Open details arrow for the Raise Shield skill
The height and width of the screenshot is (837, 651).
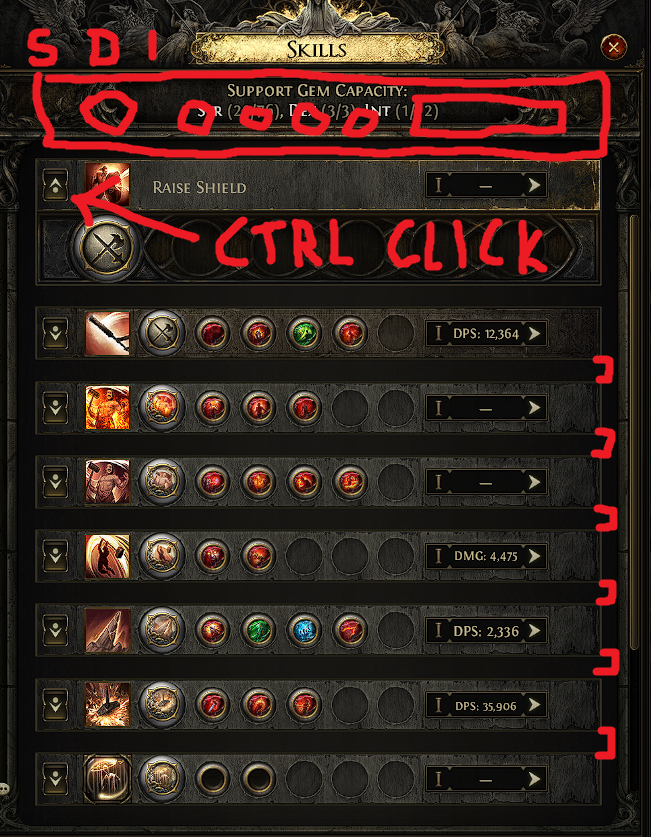(x=534, y=186)
